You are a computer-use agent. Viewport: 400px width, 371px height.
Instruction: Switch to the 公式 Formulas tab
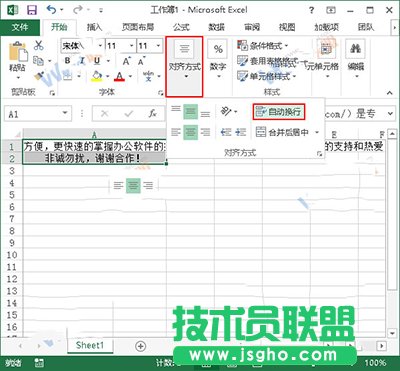point(181,27)
